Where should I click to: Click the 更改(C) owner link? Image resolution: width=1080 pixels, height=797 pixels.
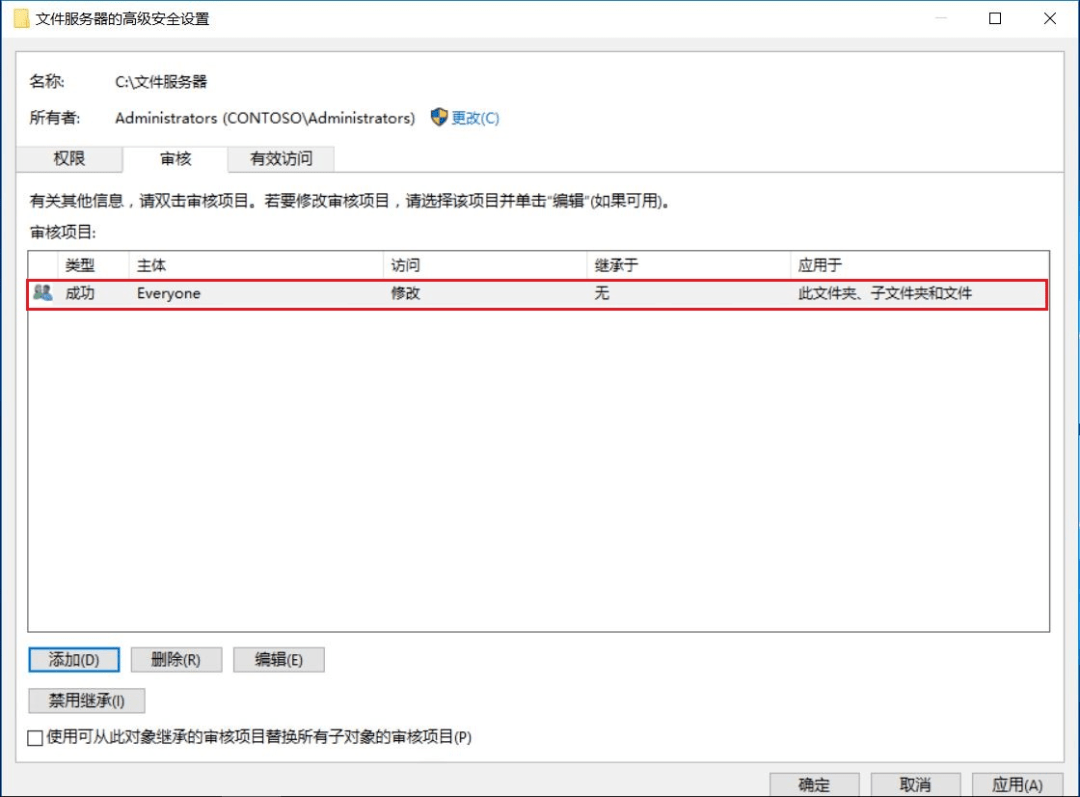point(475,118)
